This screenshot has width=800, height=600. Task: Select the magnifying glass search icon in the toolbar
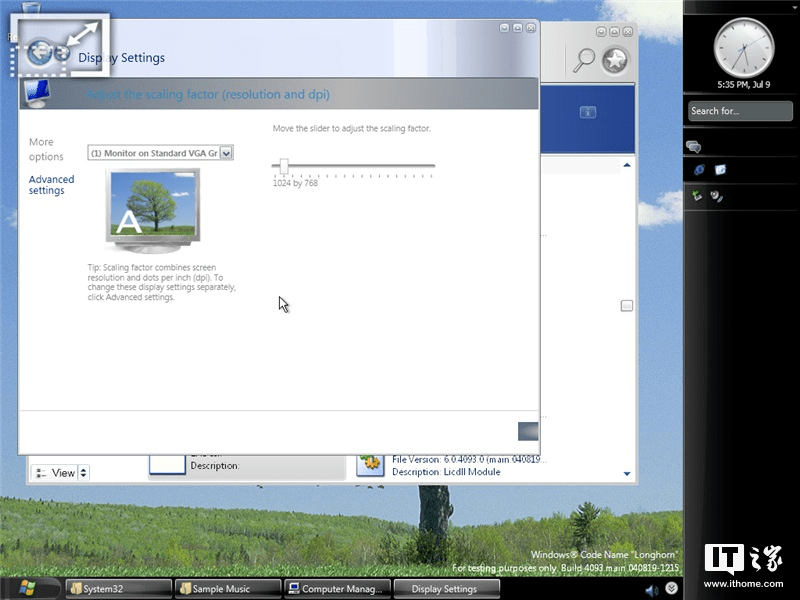585,59
